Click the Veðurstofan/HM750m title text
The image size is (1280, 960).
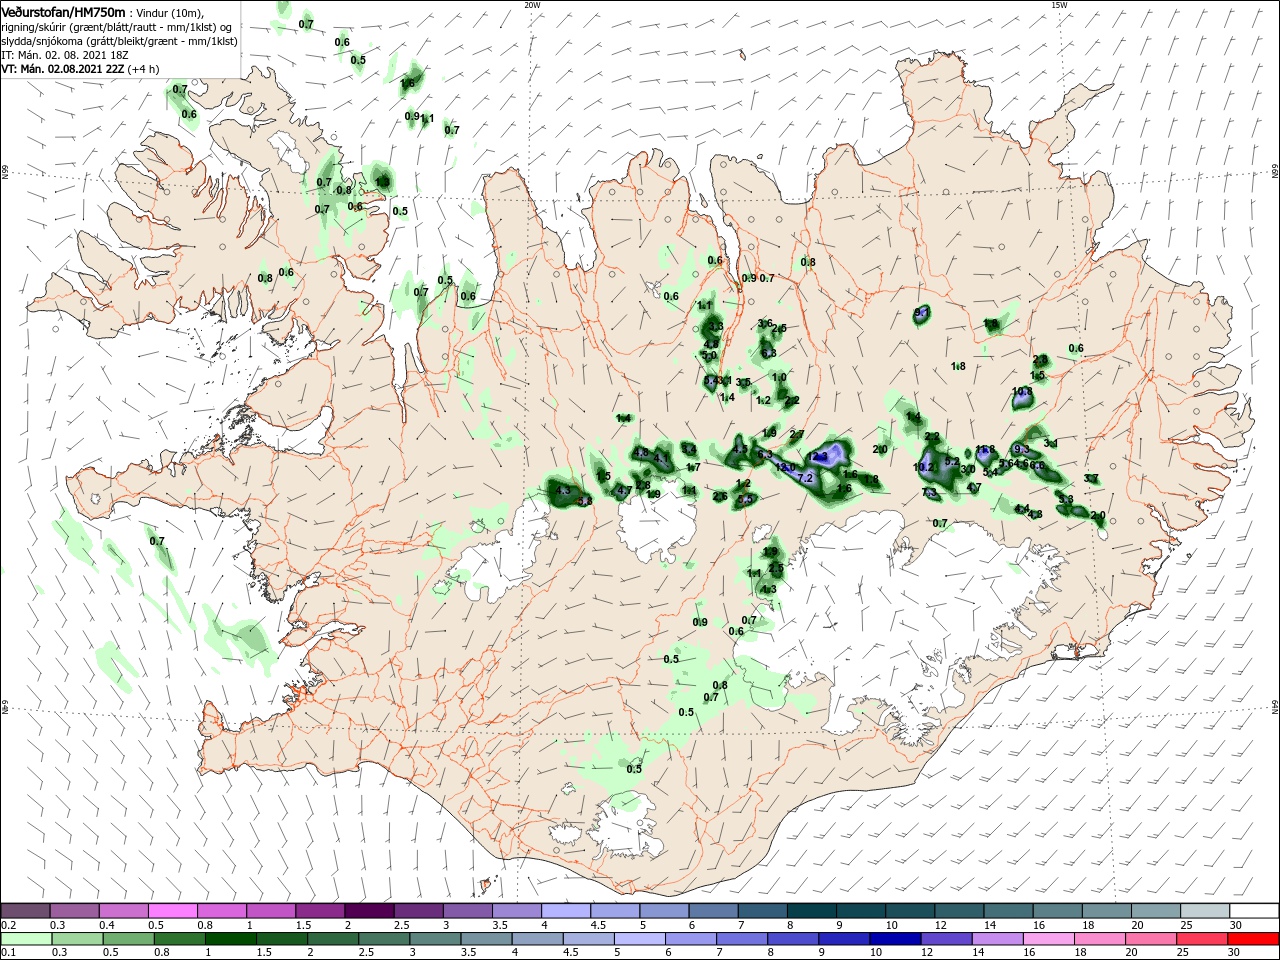63,12
